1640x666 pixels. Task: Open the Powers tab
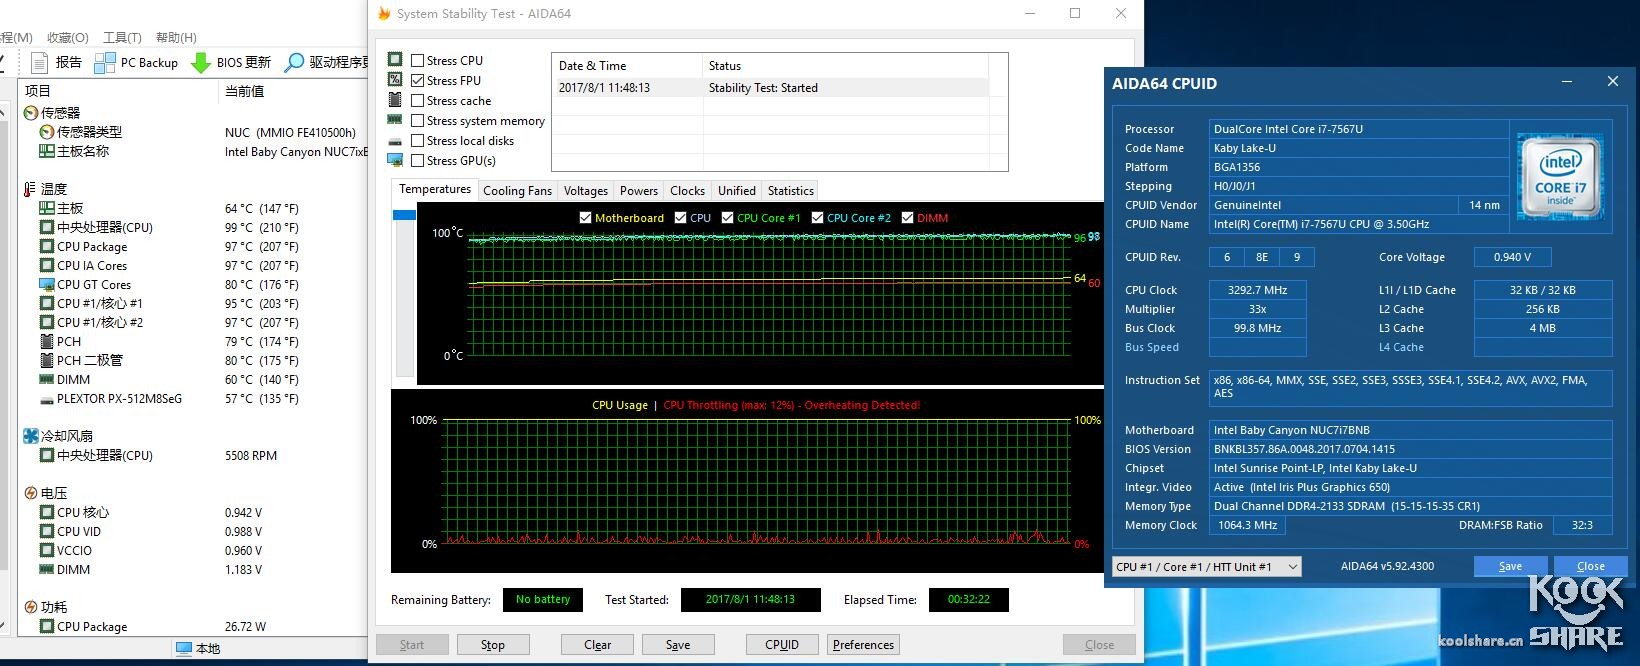click(639, 191)
